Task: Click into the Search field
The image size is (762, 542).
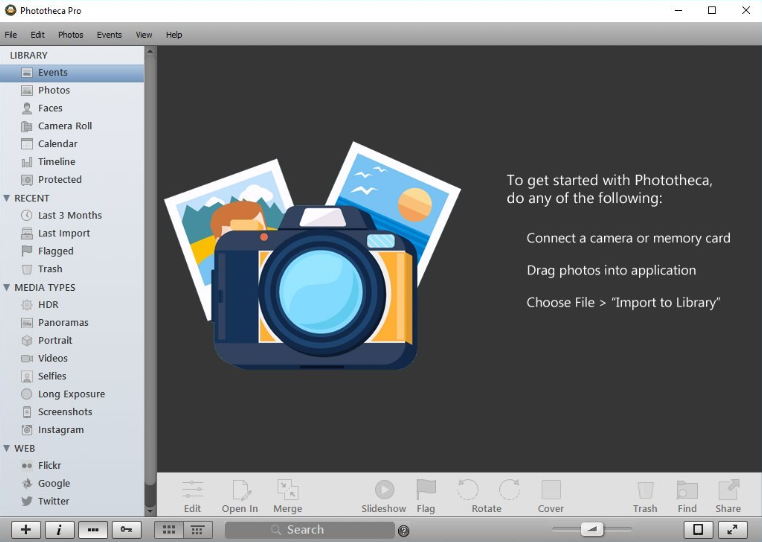Action: click(310, 530)
